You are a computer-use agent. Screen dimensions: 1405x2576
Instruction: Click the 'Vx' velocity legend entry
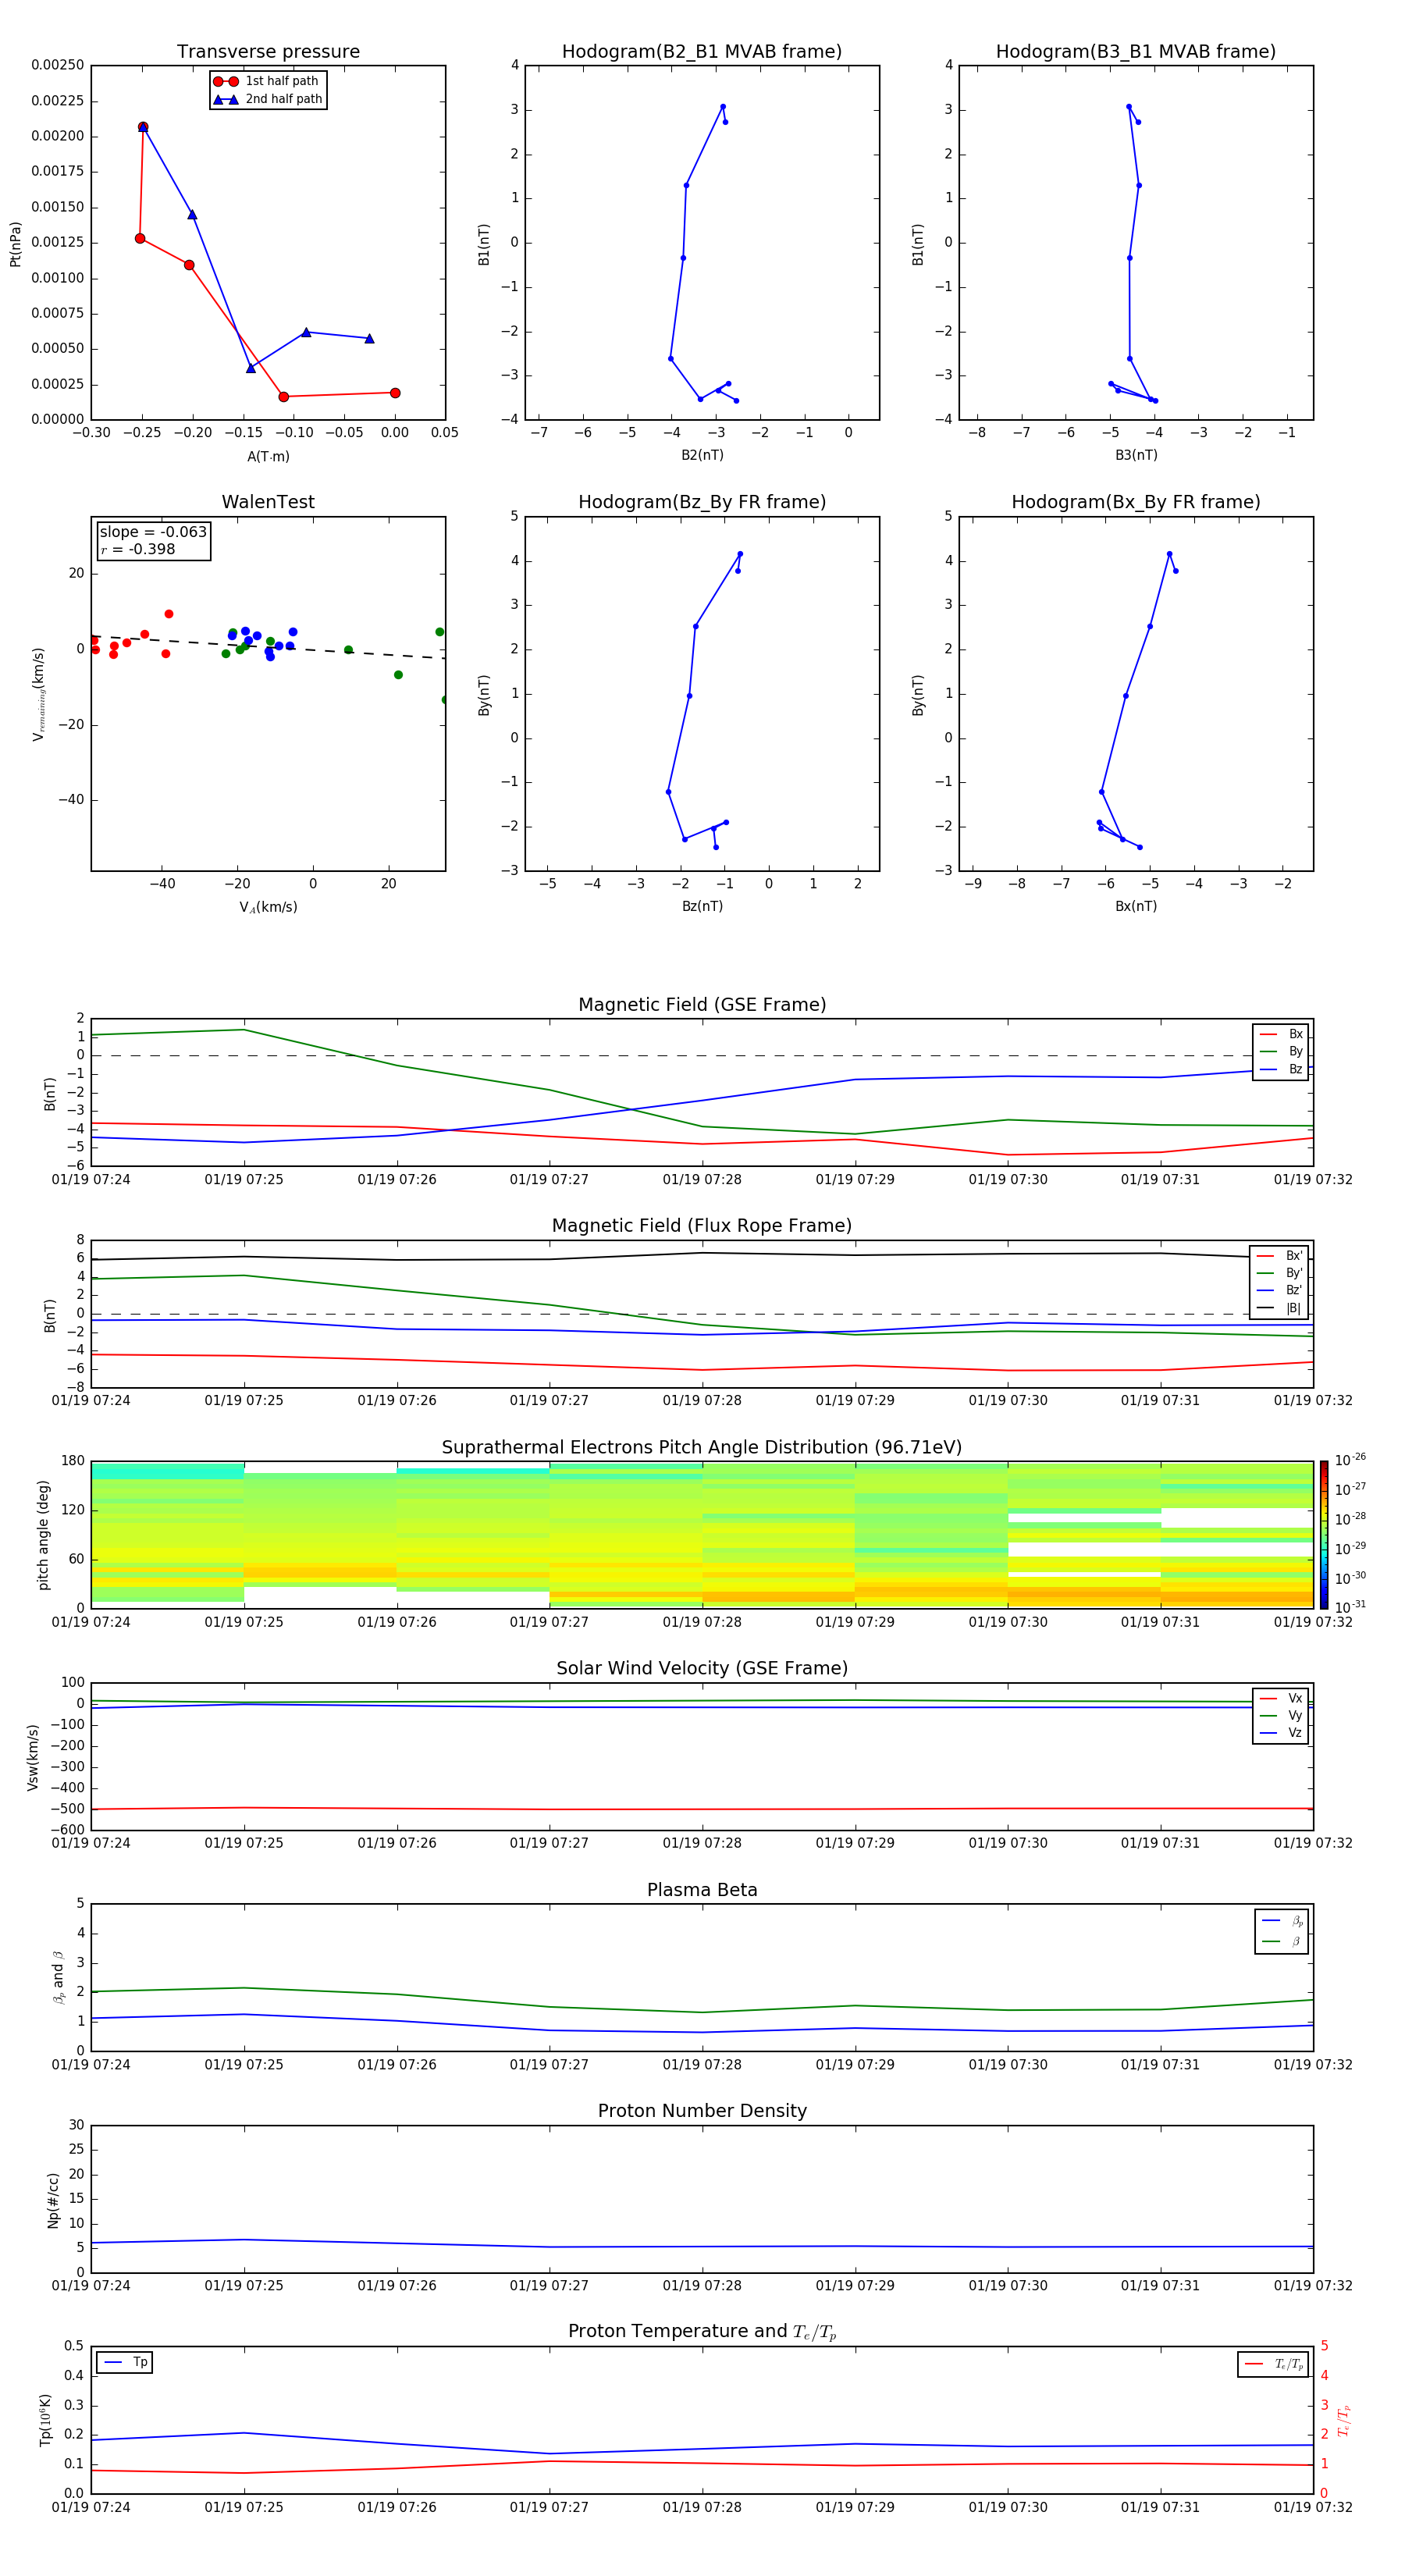[x=1282, y=1698]
